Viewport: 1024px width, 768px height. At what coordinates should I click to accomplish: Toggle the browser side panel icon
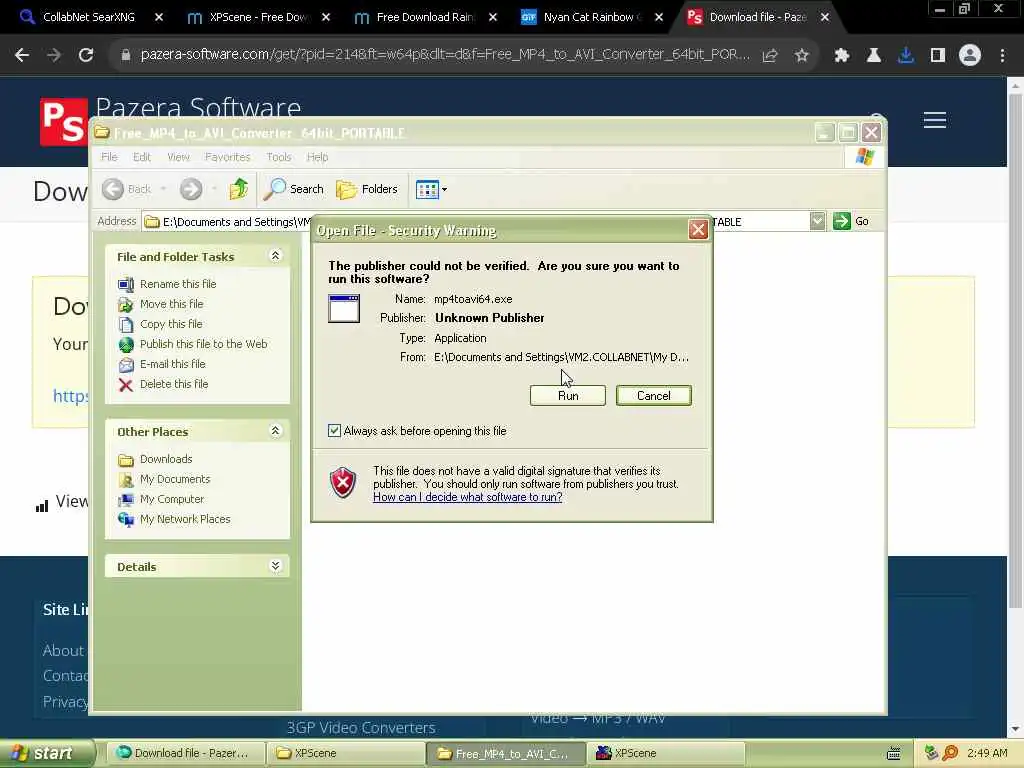click(x=938, y=56)
